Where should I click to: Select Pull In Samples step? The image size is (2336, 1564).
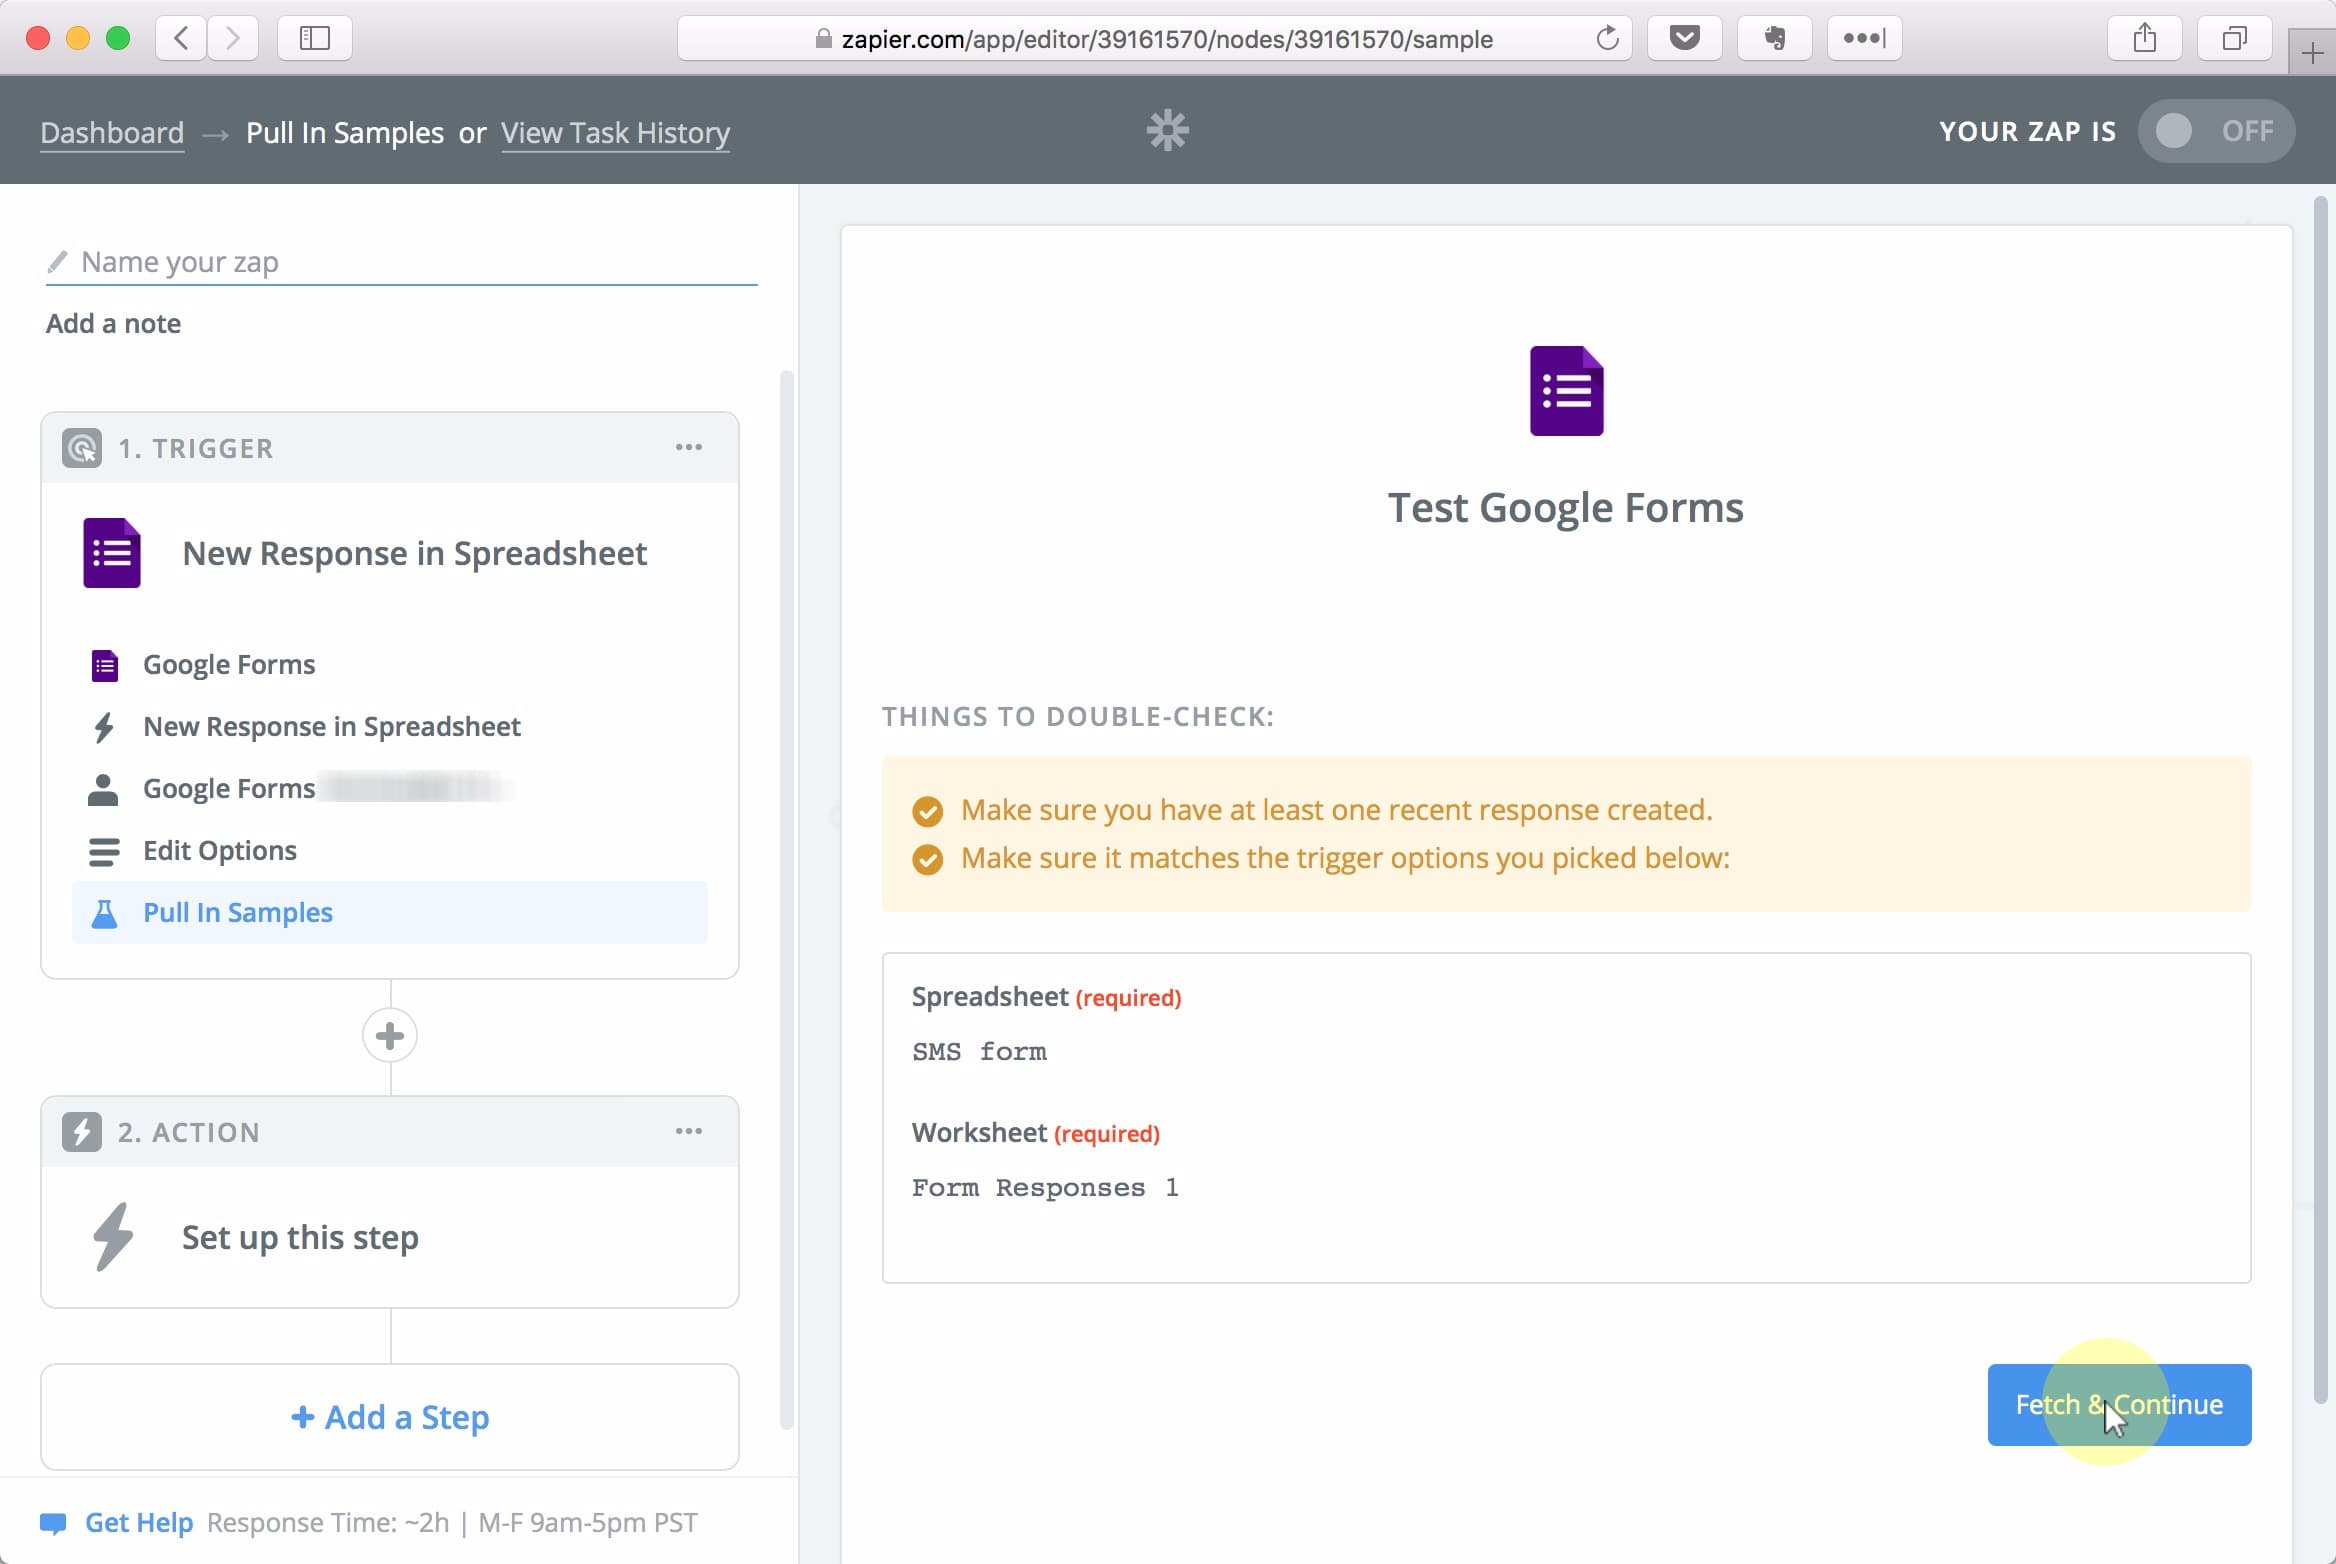pyautogui.click(x=390, y=913)
